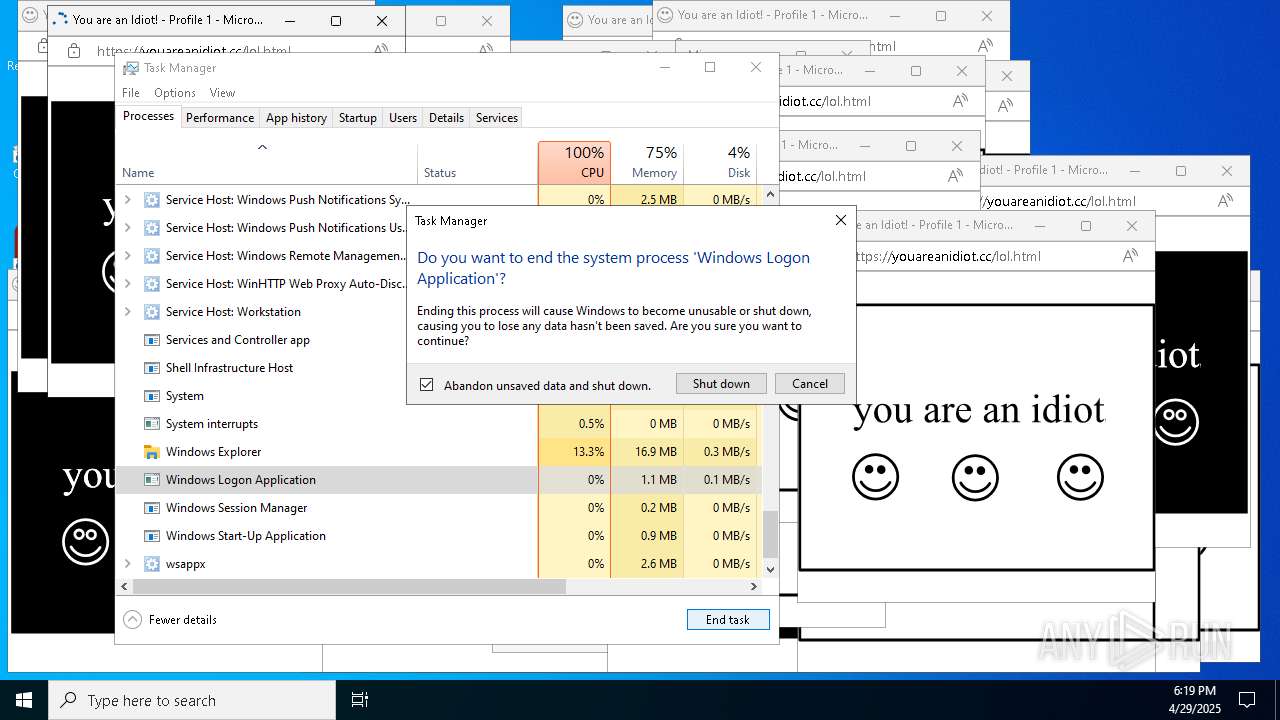
Task: Switch to the Details tab
Action: coord(446,117)
